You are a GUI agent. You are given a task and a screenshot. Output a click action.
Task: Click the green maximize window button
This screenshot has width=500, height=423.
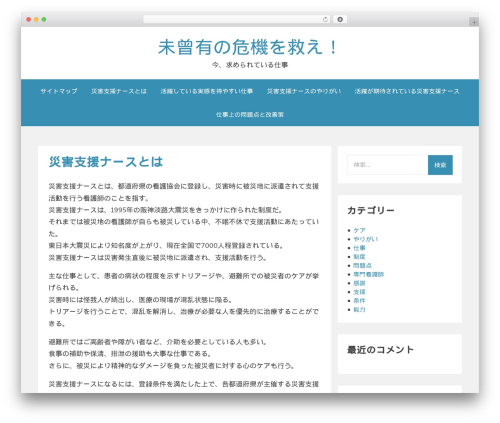pyautogui.click(x=44, y=20)
